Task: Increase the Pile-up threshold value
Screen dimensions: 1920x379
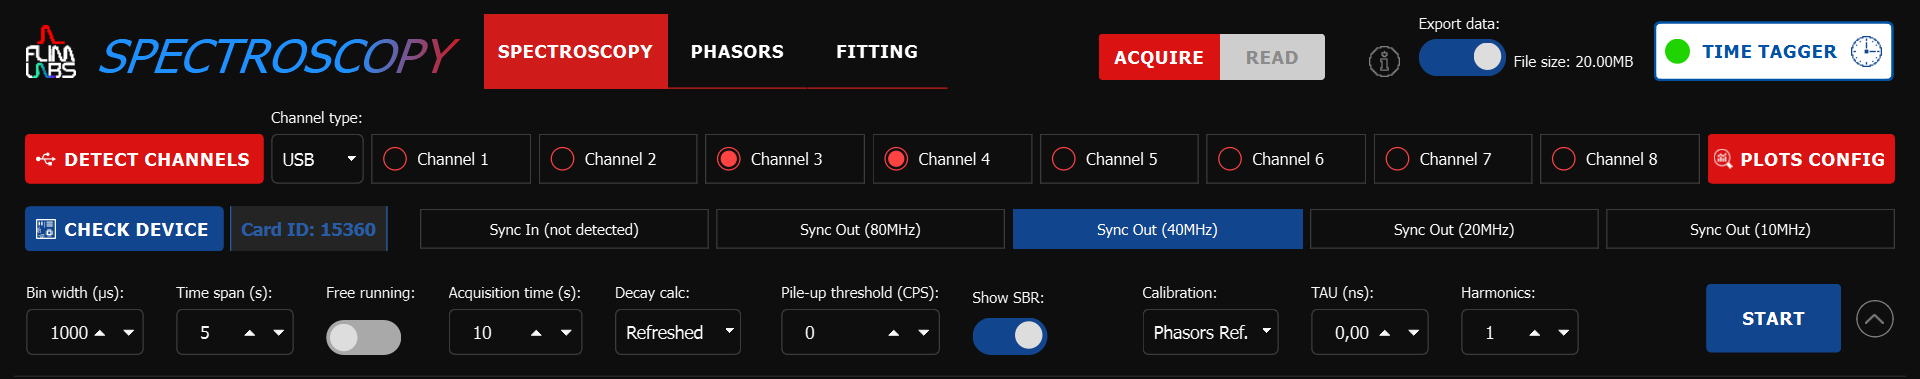Action: [x=894, y=333]
